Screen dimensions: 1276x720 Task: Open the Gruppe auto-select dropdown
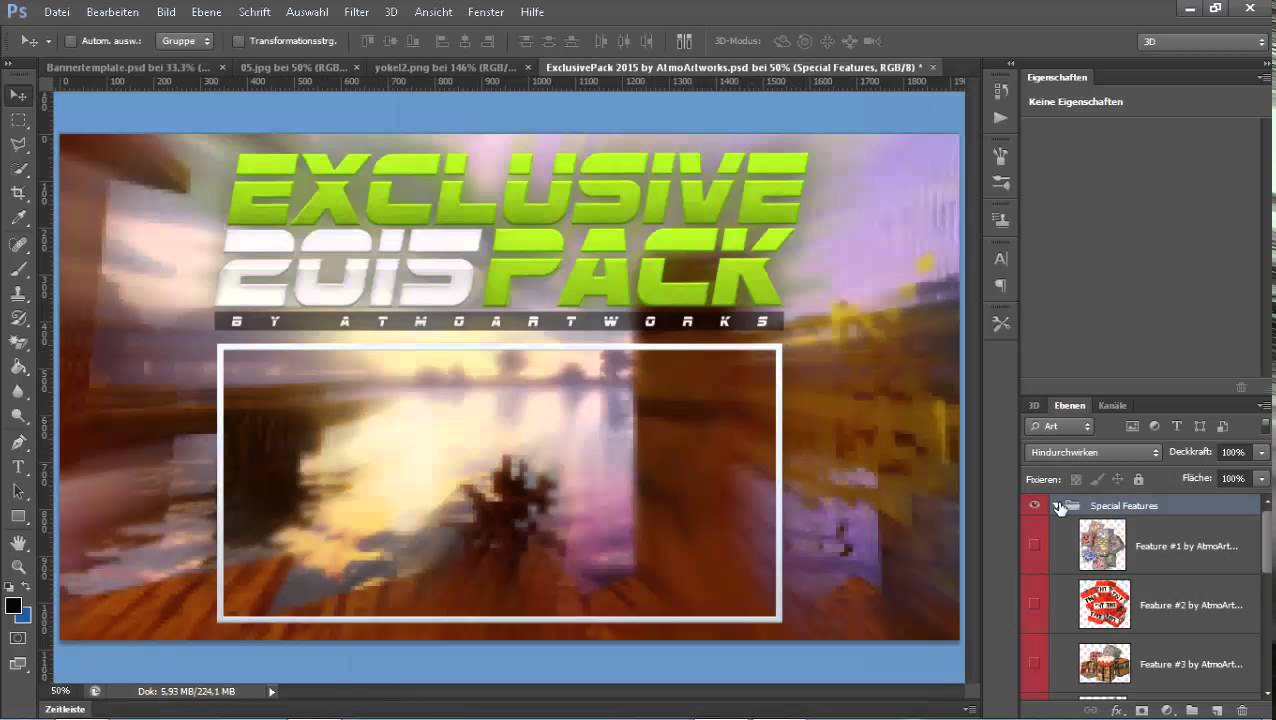coord(185,41)
